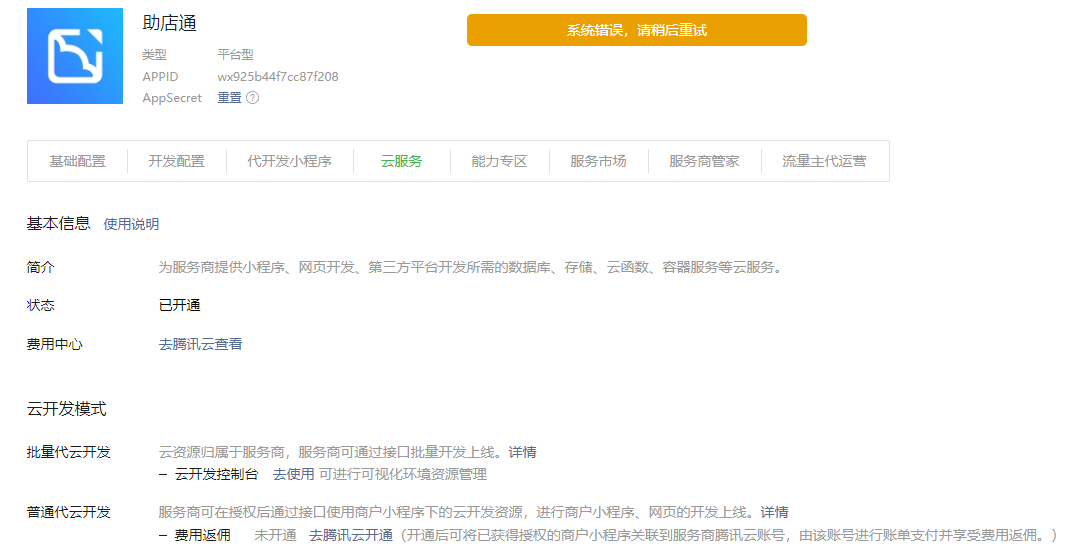The height and width of the screenshot is (558, 1077).
Task: Click the AppSecret label
Action: pos(172,98)
